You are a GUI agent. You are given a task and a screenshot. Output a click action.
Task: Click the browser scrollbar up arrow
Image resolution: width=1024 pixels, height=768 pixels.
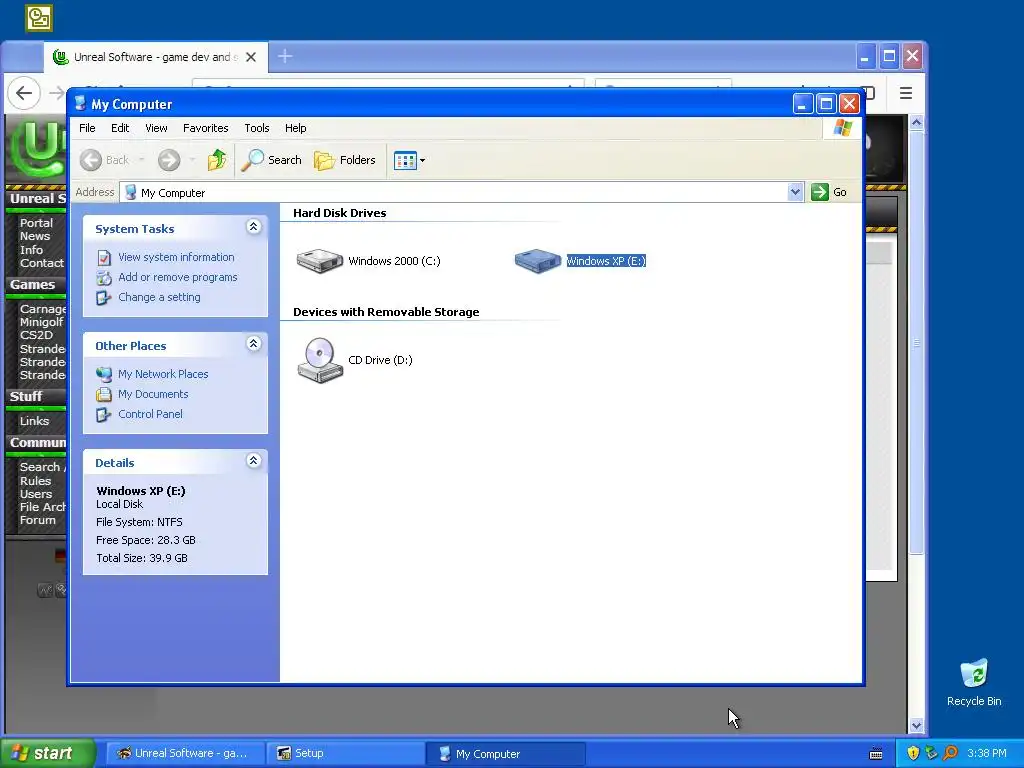tap(916, 122)
